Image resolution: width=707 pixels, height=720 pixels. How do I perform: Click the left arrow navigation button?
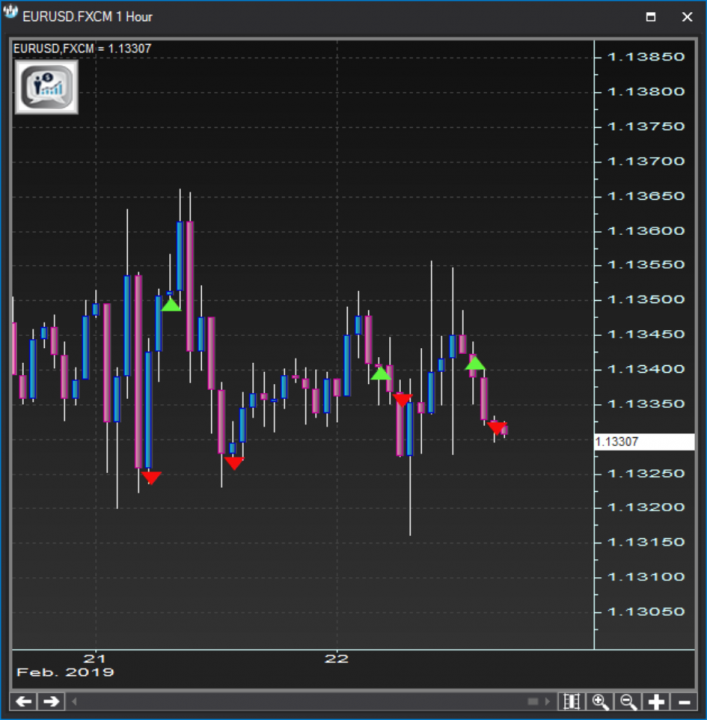(x=23, y=702)
